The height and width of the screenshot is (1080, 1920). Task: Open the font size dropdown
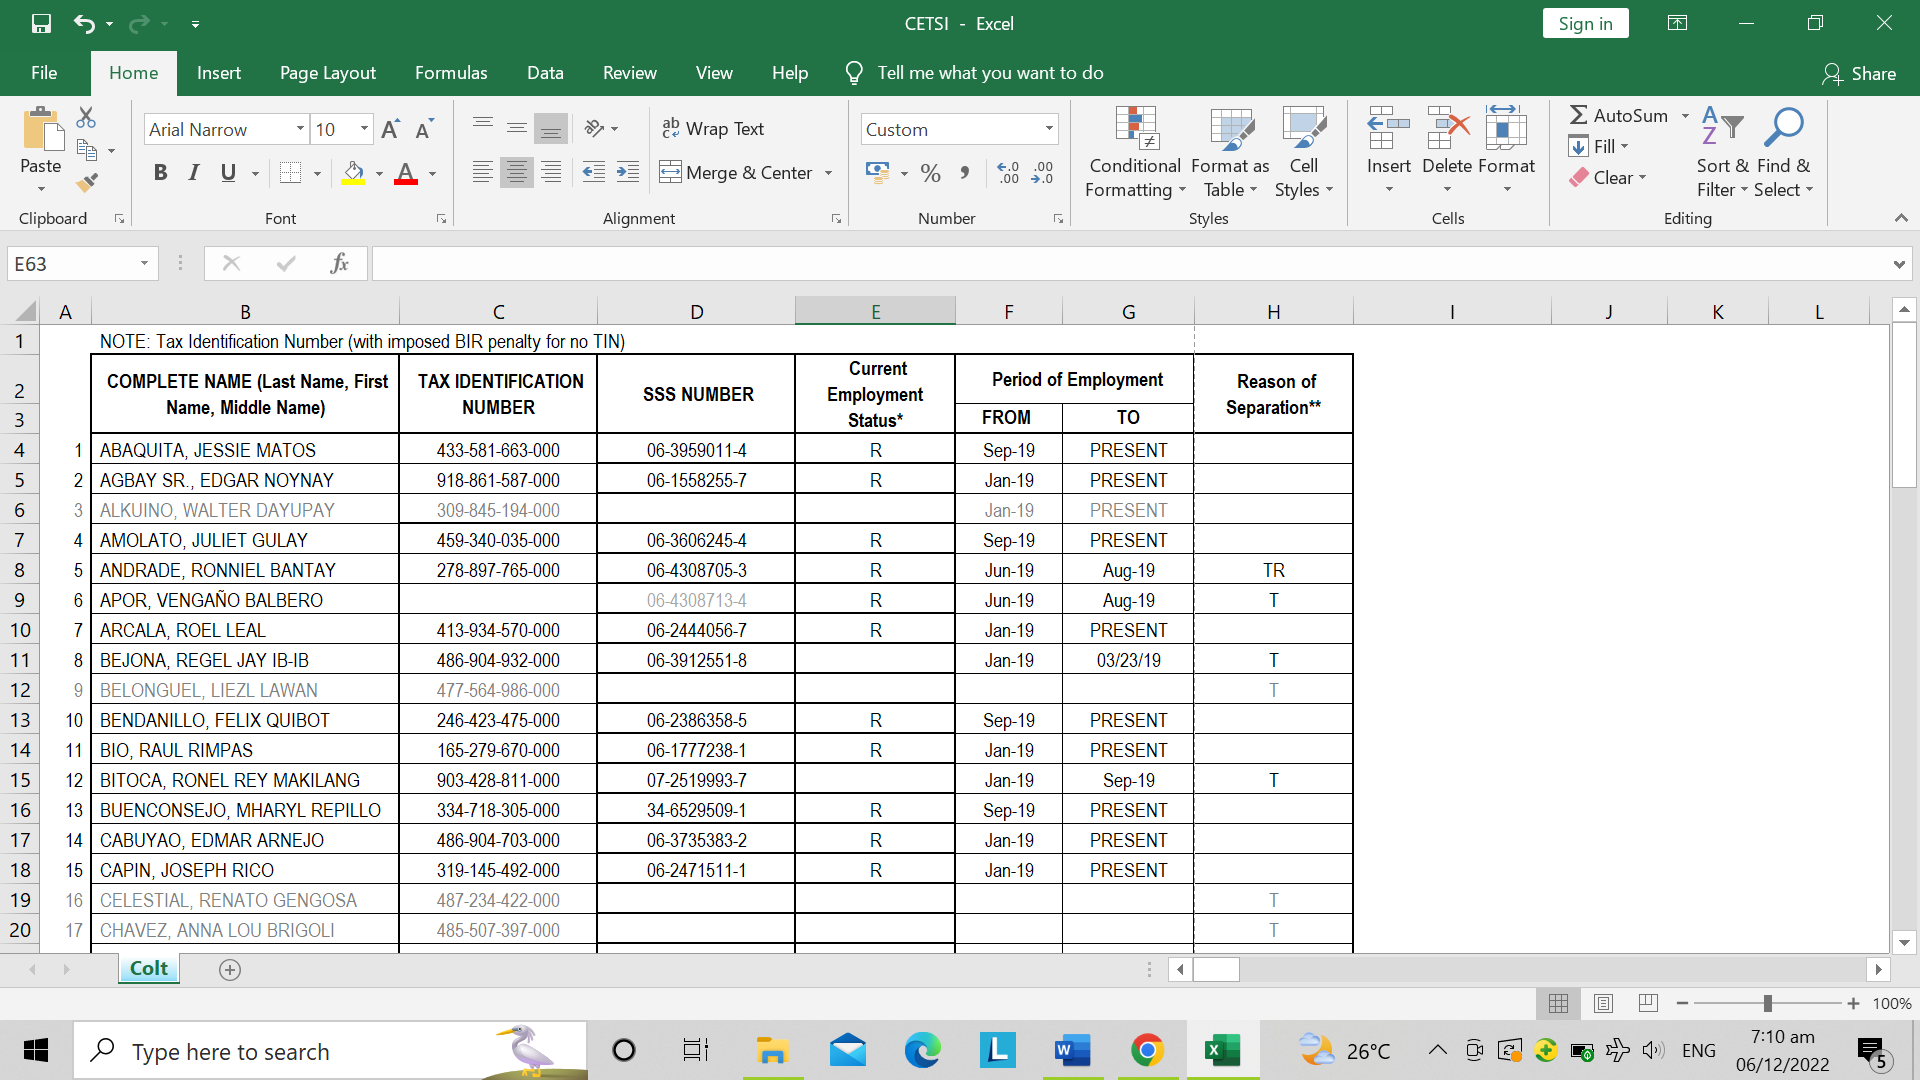click(365, 129)
